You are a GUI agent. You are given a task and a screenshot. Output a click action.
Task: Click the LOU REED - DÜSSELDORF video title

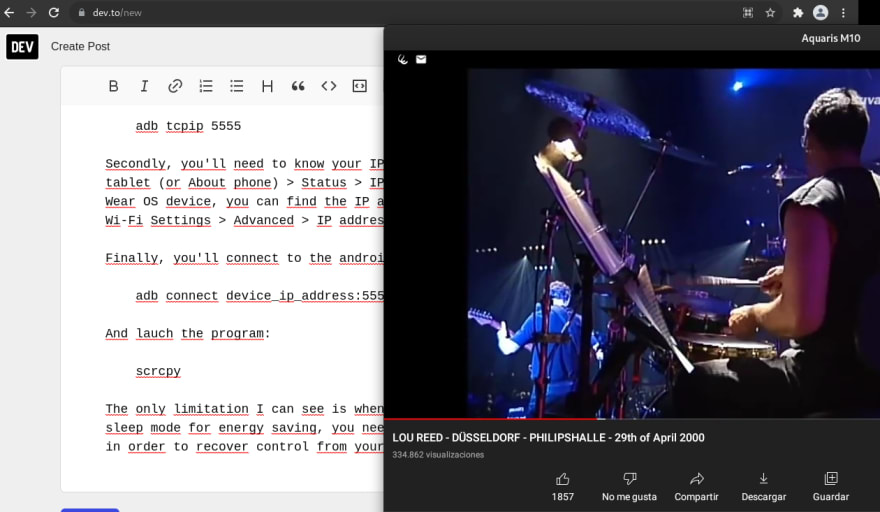tap(548, 438)
